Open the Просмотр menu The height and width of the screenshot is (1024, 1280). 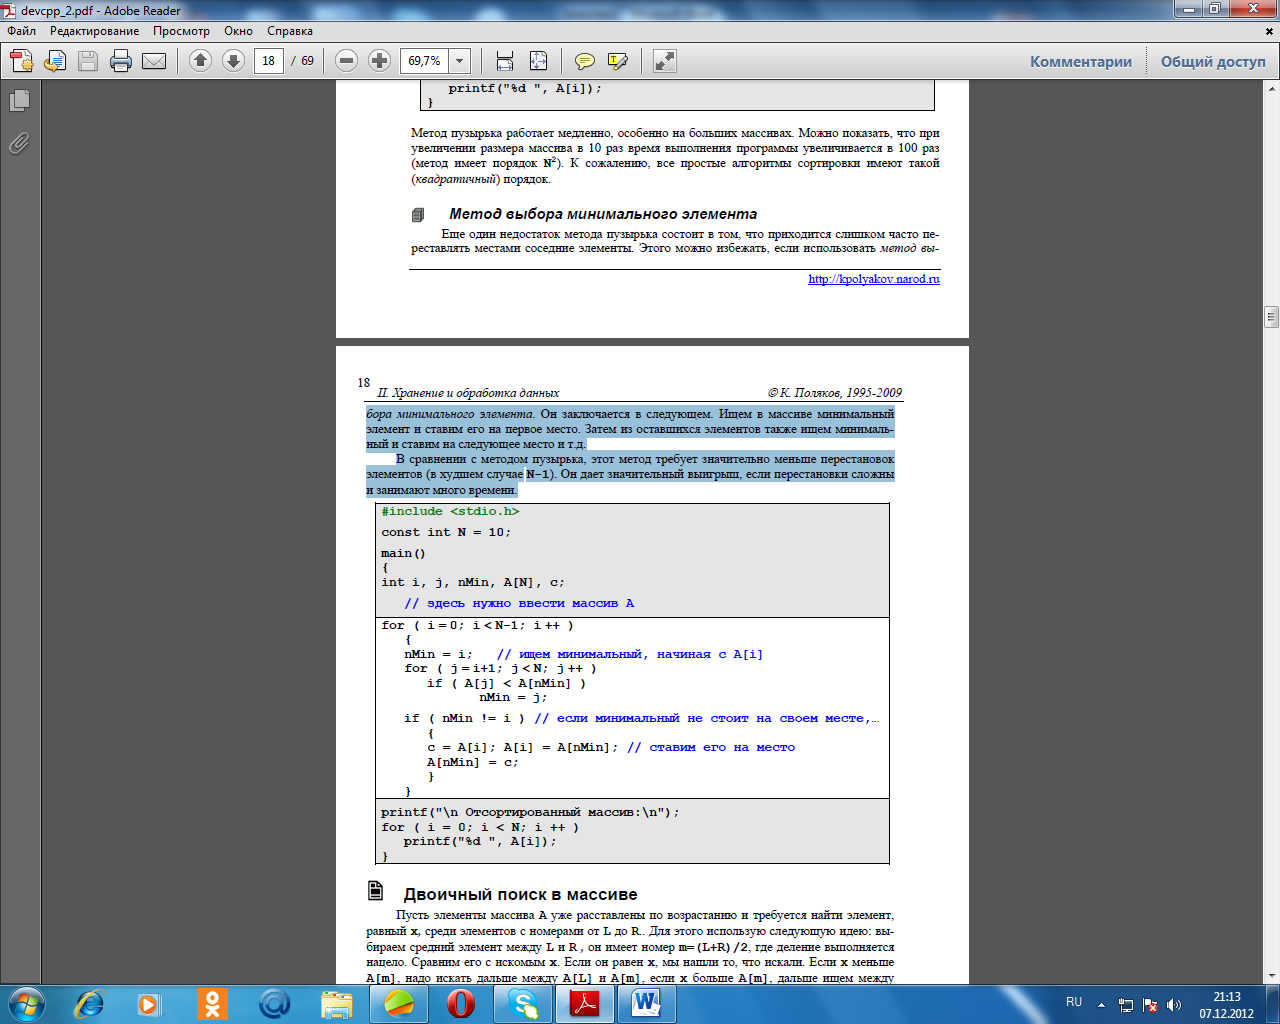point(181,31)
